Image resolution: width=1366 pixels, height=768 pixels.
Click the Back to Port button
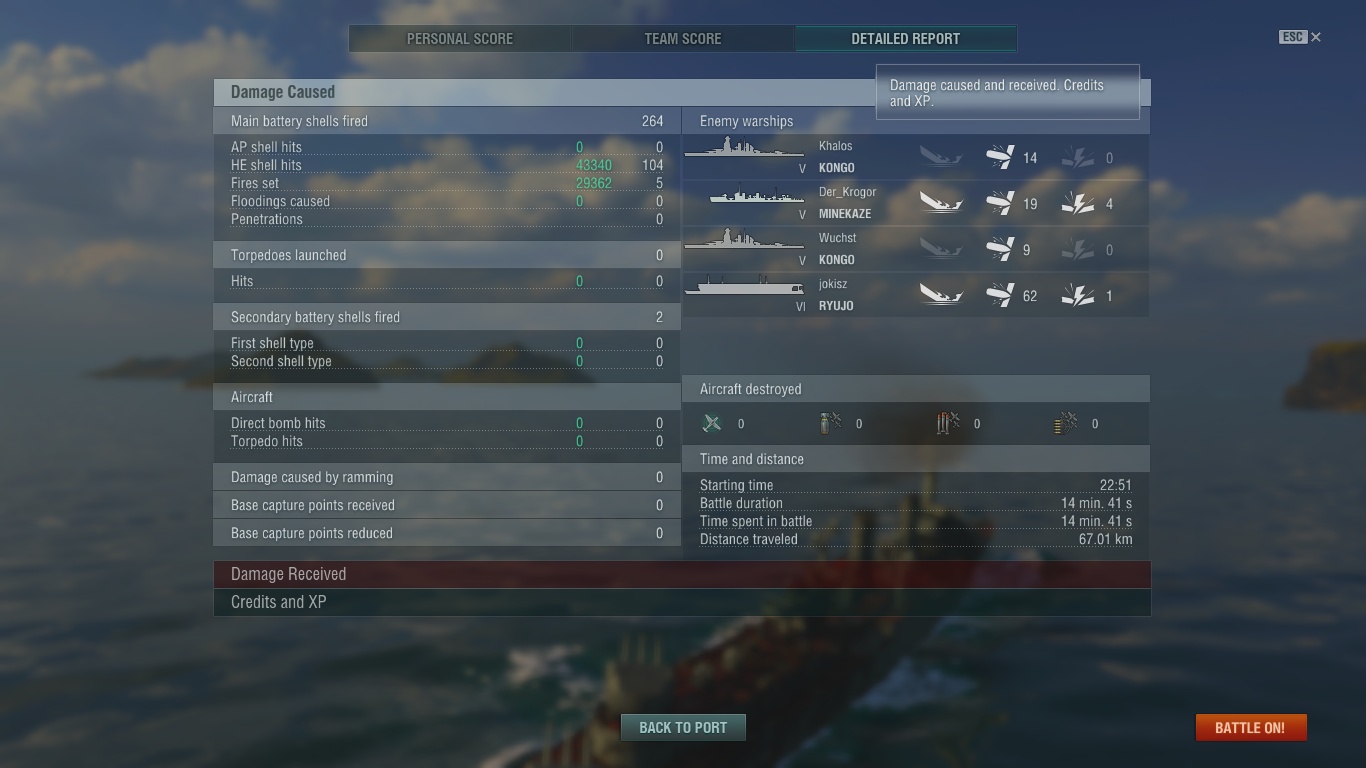[x=683, y=727]
